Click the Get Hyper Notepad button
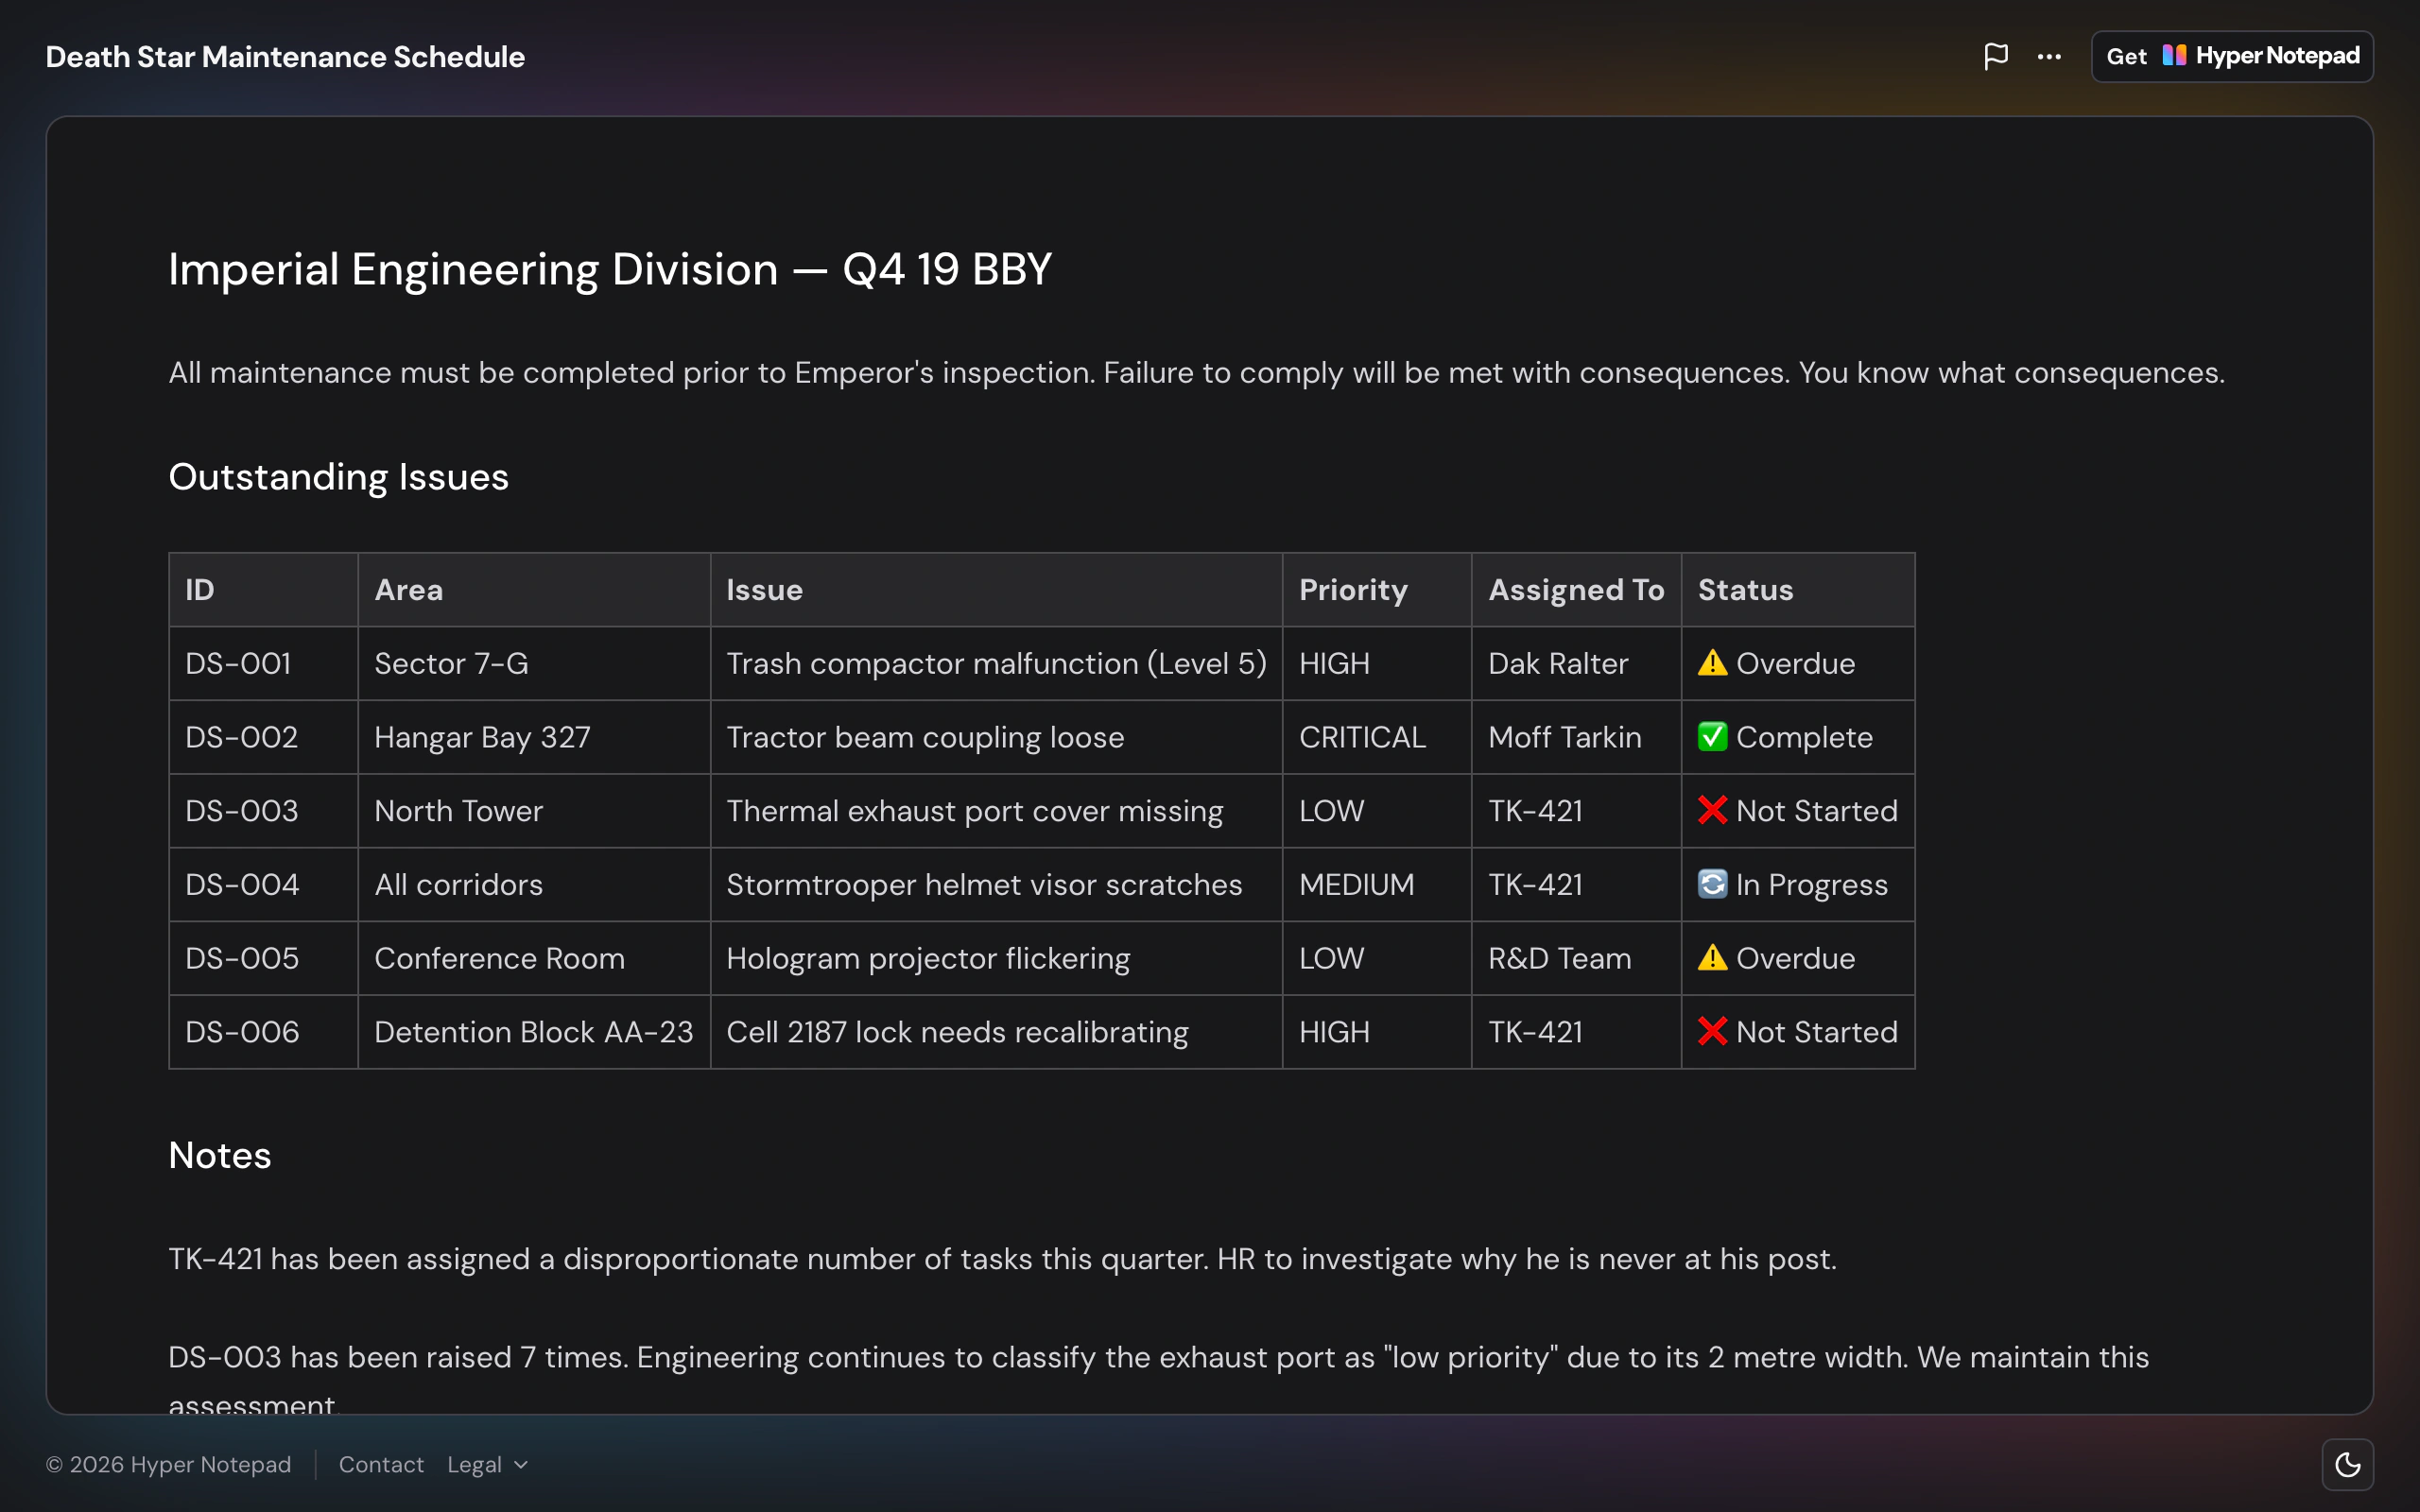Image resolution: width=2420 pixels, height=1512 pixels. coord(2232,57)
